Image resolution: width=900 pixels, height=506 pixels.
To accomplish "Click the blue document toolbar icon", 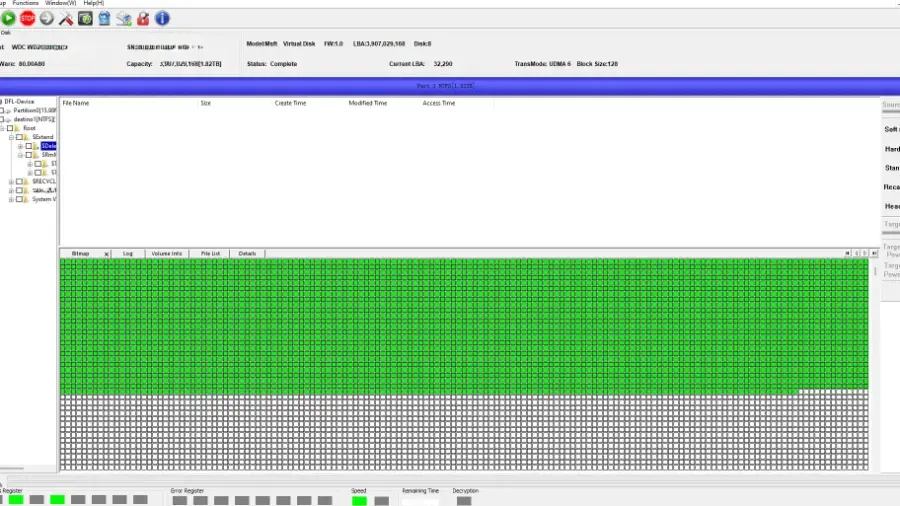I will click(104, 18).
